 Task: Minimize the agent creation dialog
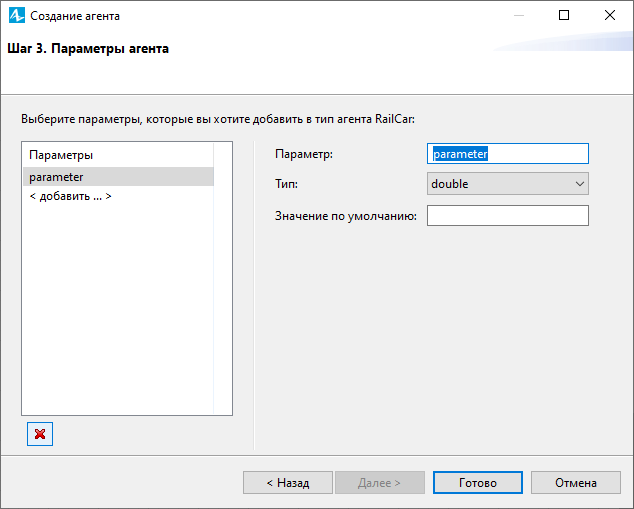519,15
